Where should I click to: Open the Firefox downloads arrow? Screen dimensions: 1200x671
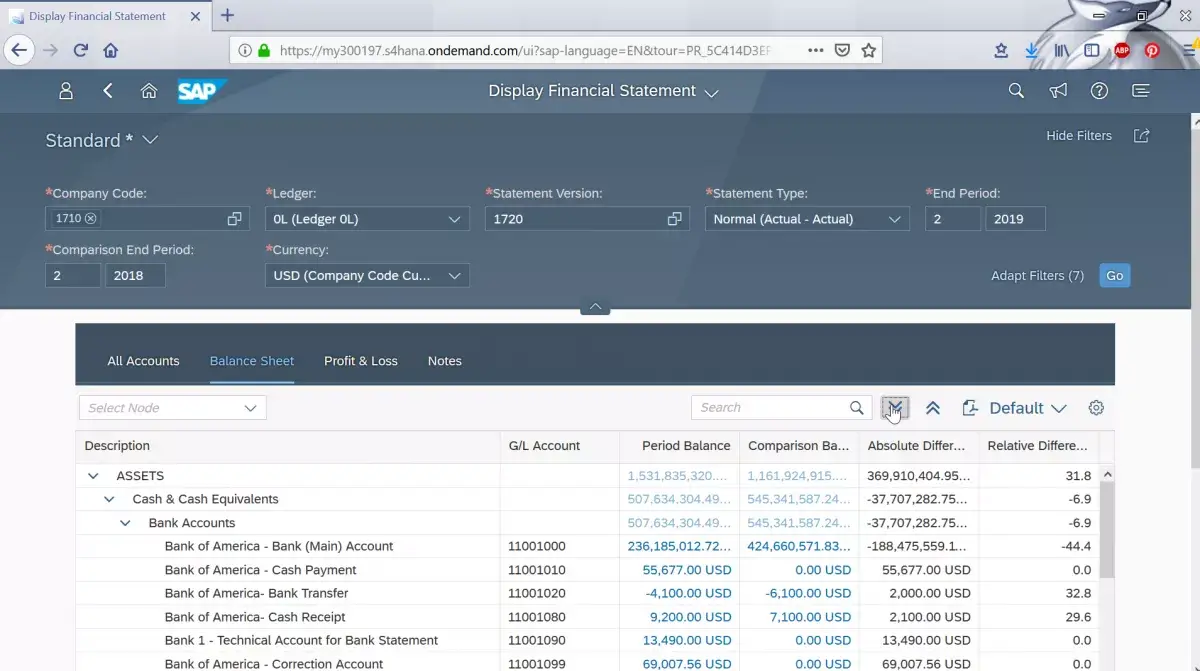(1032, 50)
